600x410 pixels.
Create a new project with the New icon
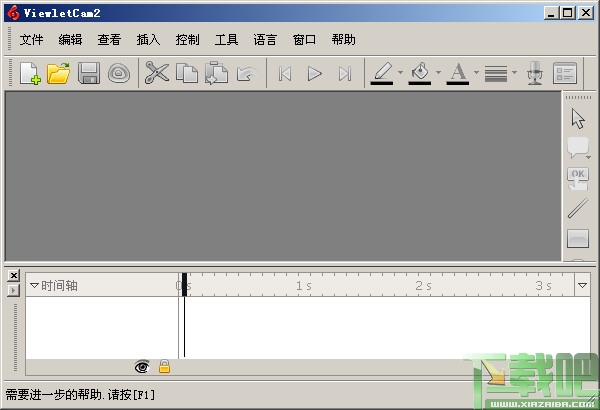pos(31,73)
